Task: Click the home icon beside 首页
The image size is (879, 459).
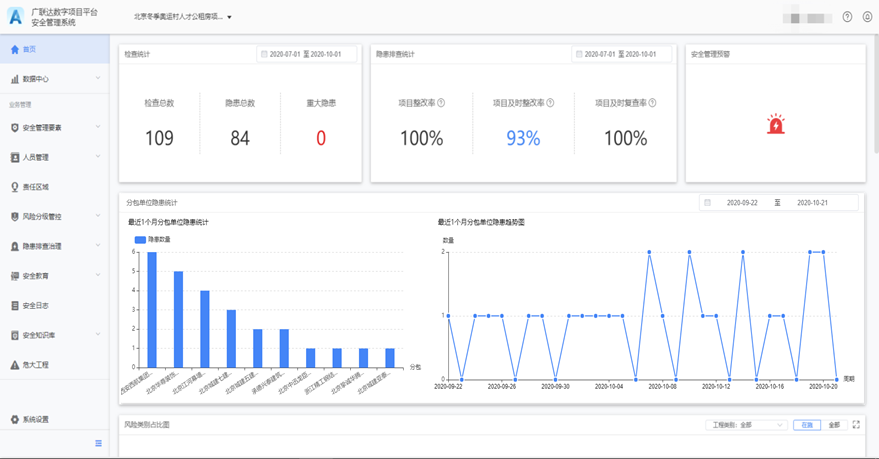Action: 15,49
